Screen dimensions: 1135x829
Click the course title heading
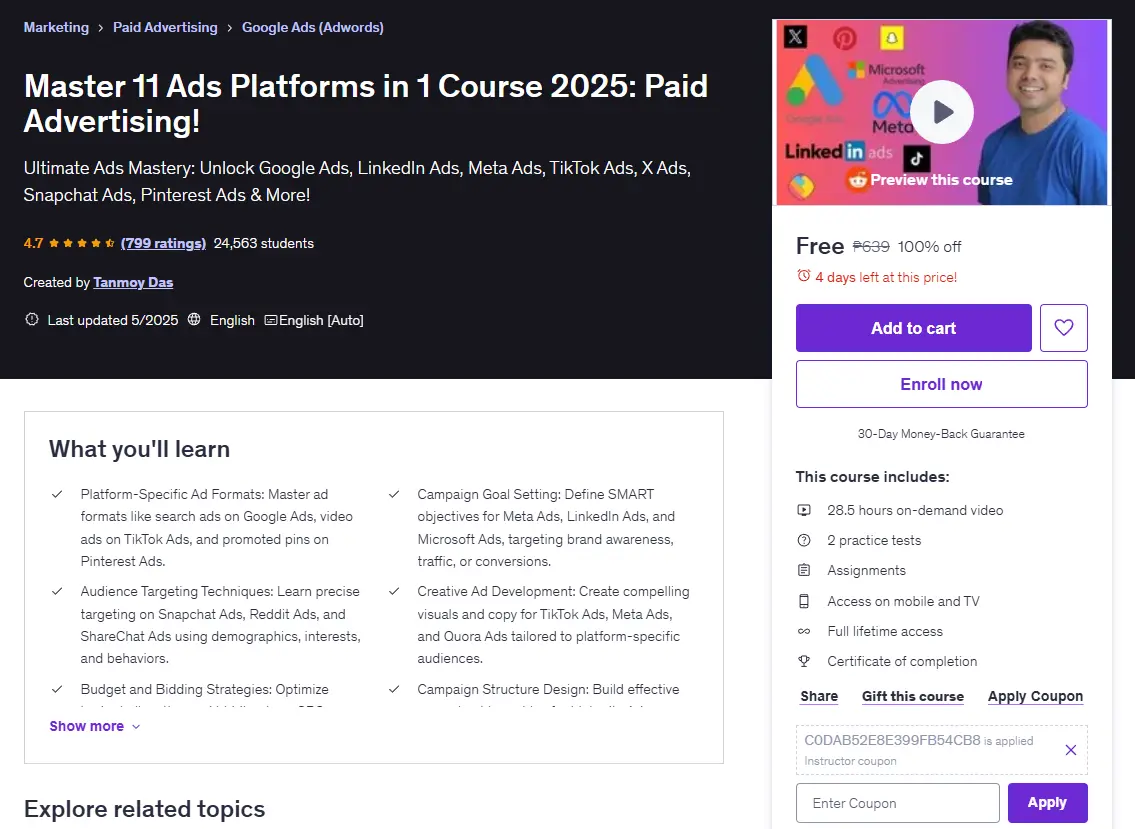(366, 104)
